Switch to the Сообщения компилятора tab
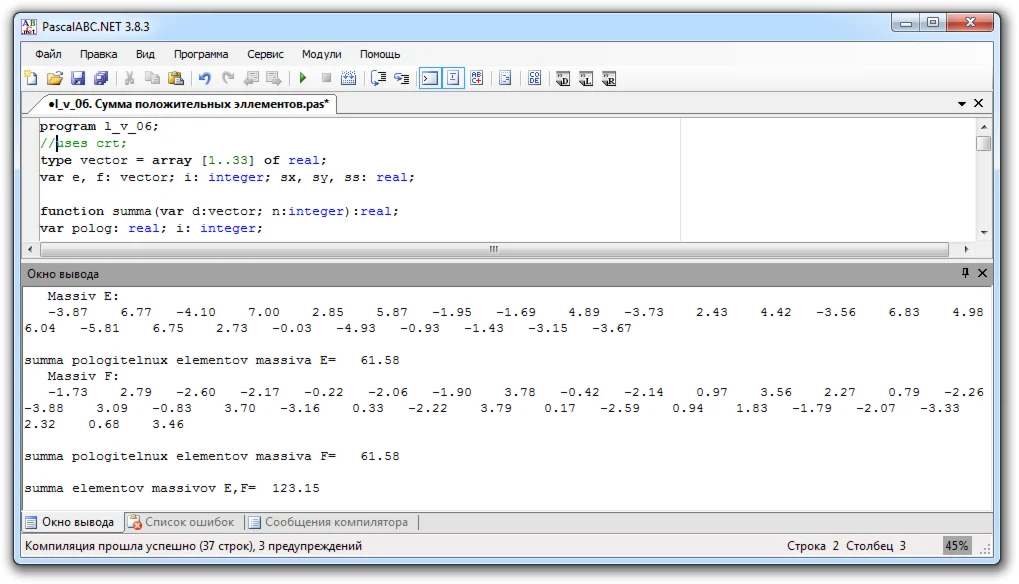This screenshot has width=1019, height=584. [x=328, y=522]
